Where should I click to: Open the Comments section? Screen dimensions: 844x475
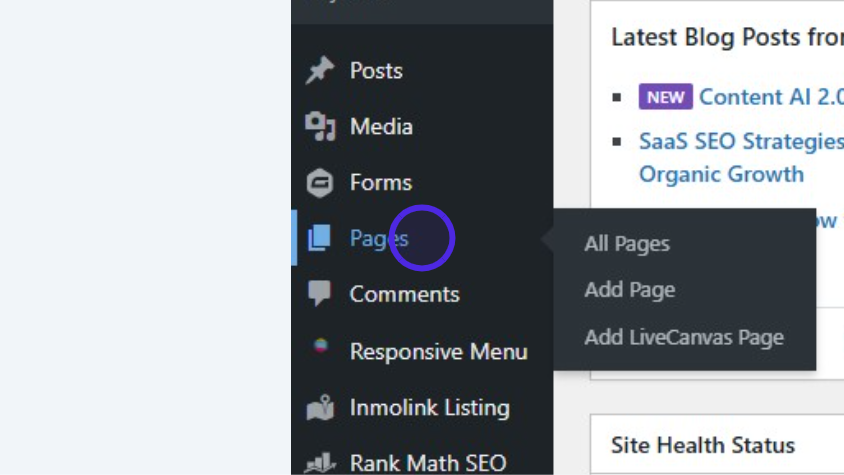[404, 294]
